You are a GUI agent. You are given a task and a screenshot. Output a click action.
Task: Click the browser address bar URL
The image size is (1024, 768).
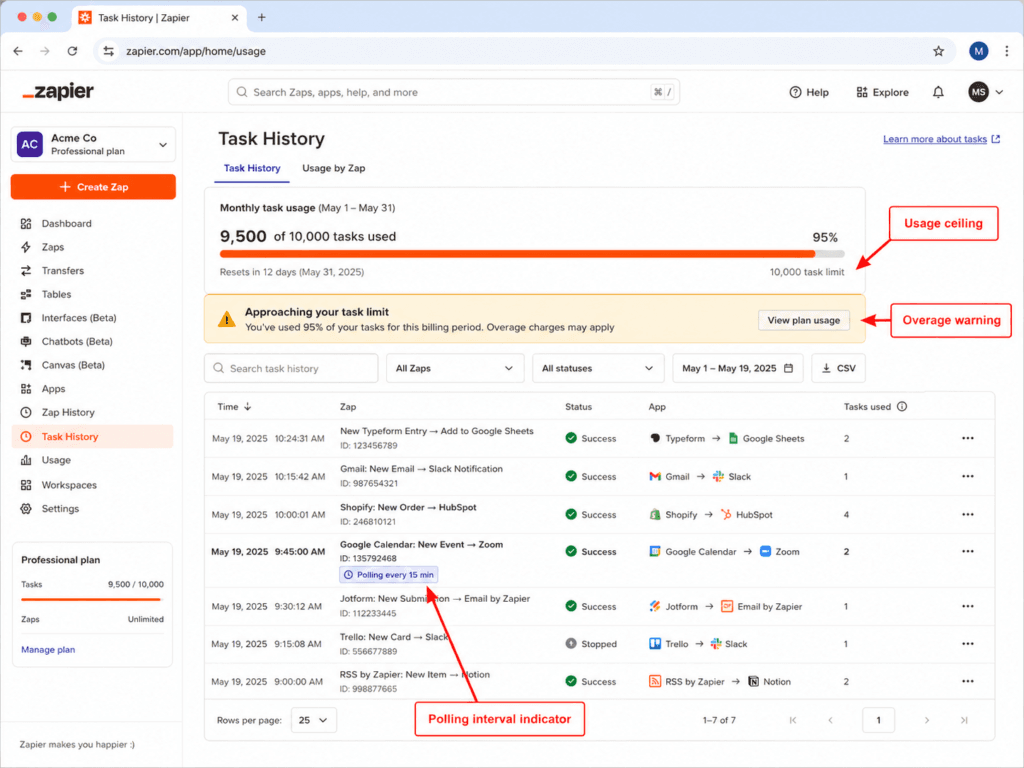click(x=195, y=51)
